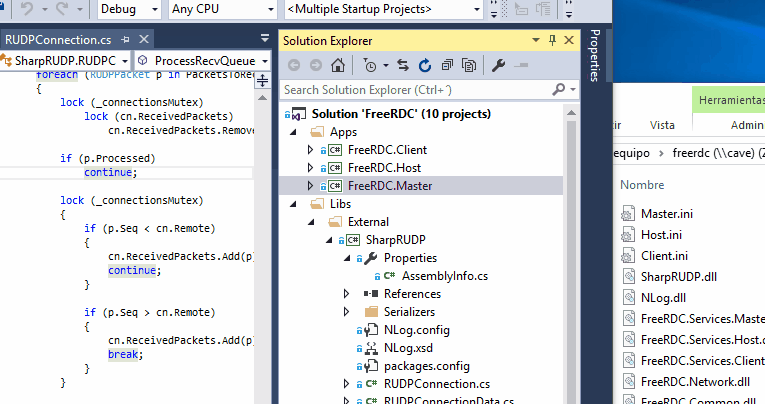Click the code editor scroll-up arrow

262,98
